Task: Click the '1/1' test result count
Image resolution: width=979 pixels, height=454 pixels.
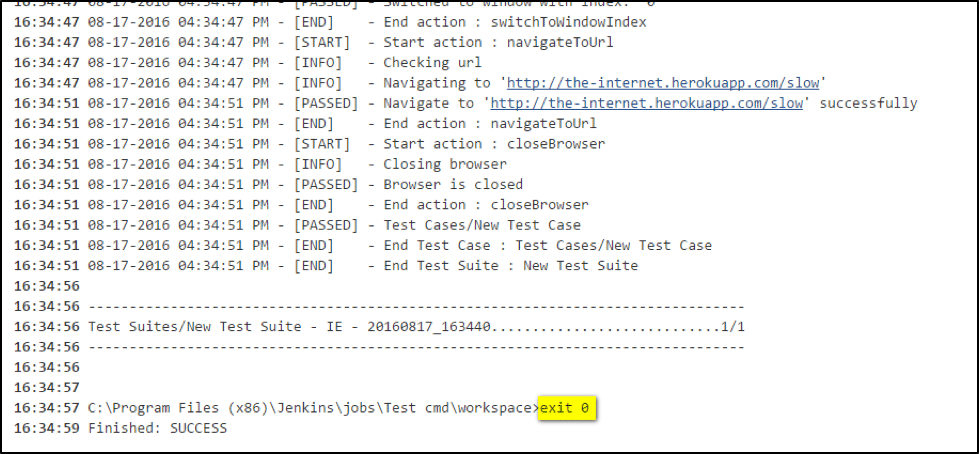Action: (x=732, y=327)
